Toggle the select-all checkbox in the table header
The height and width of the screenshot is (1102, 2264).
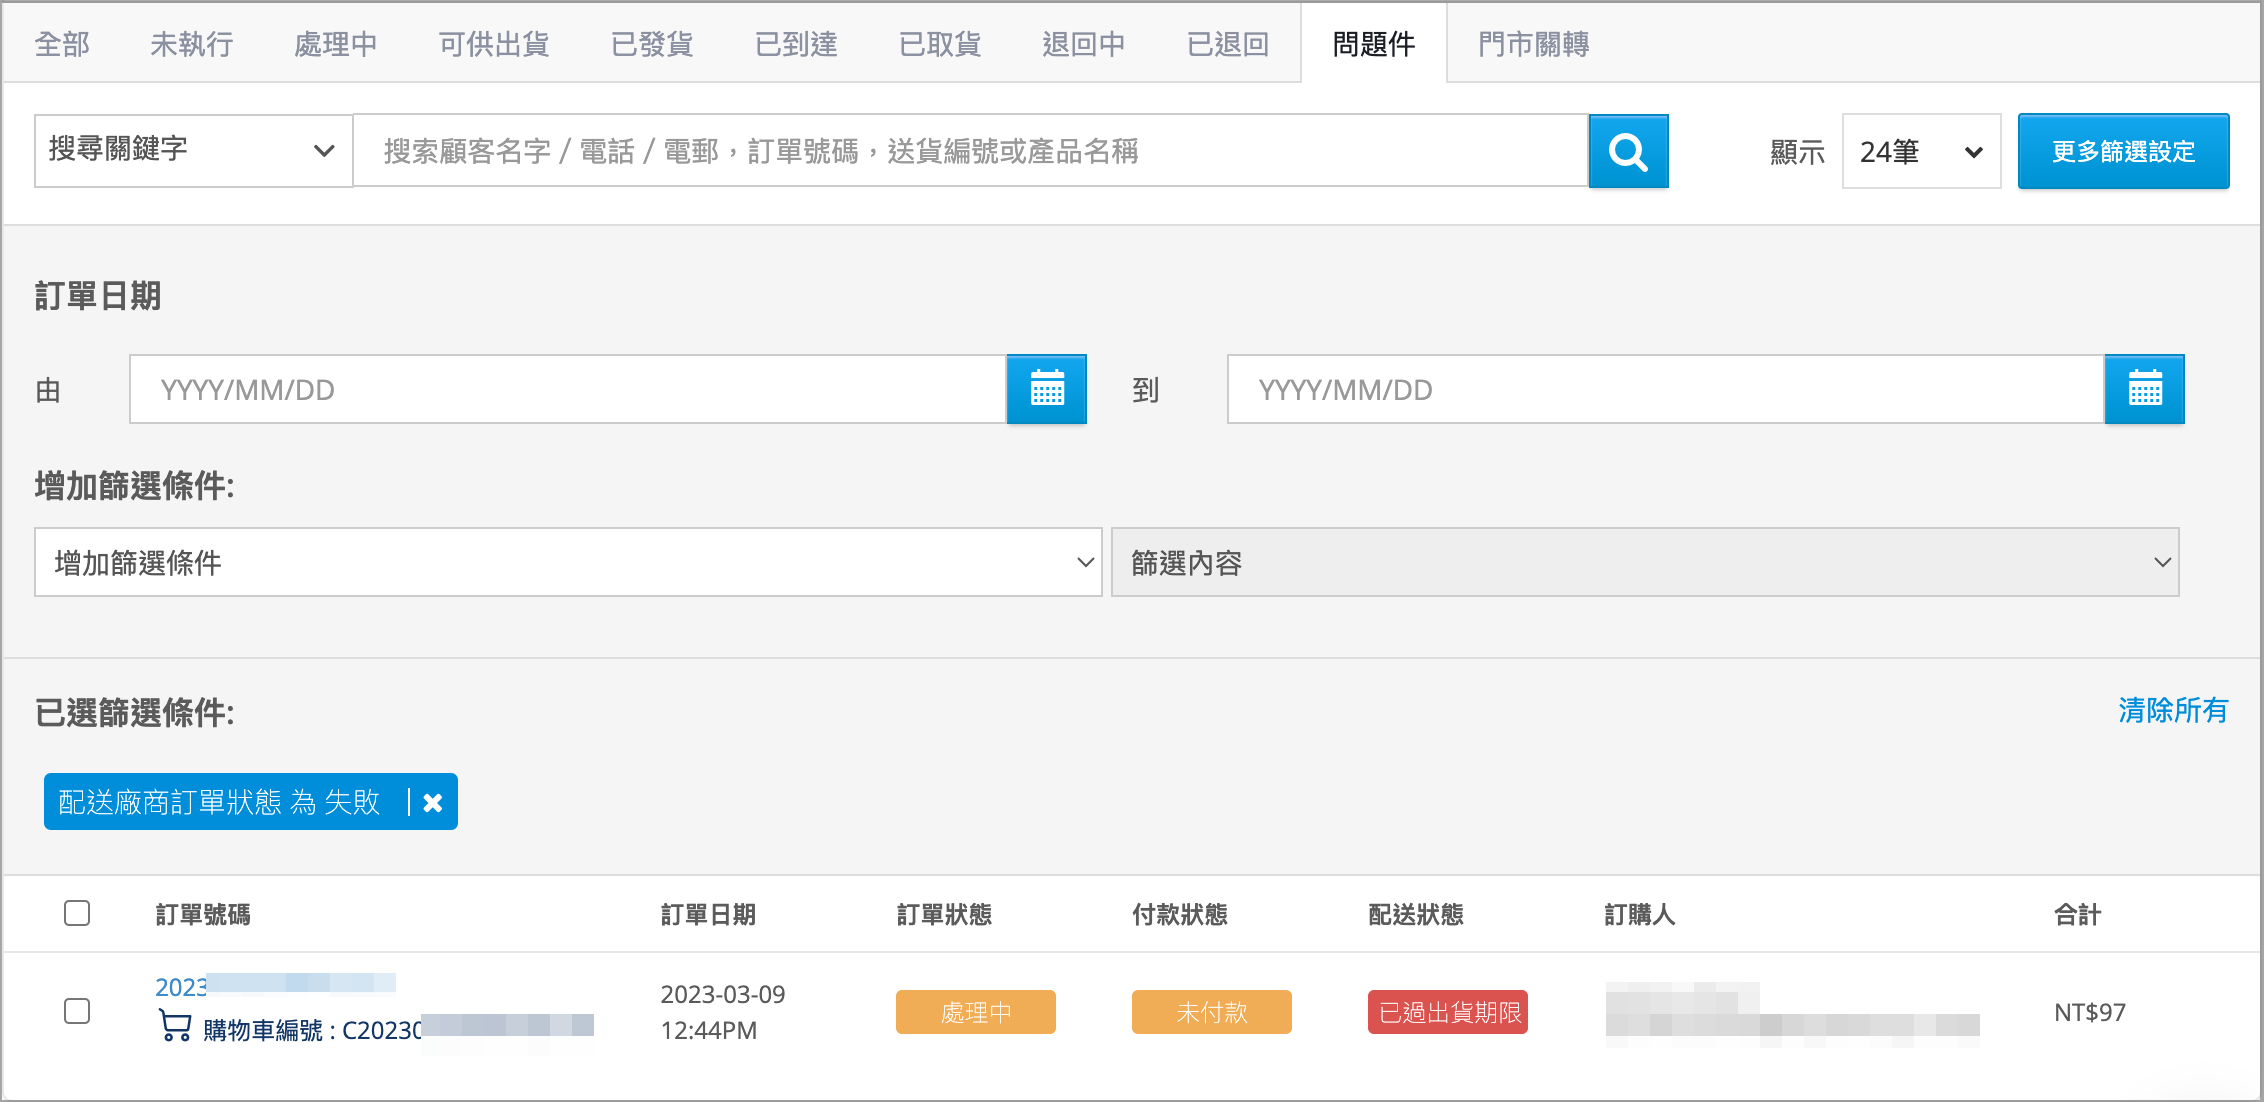[77, 913]
